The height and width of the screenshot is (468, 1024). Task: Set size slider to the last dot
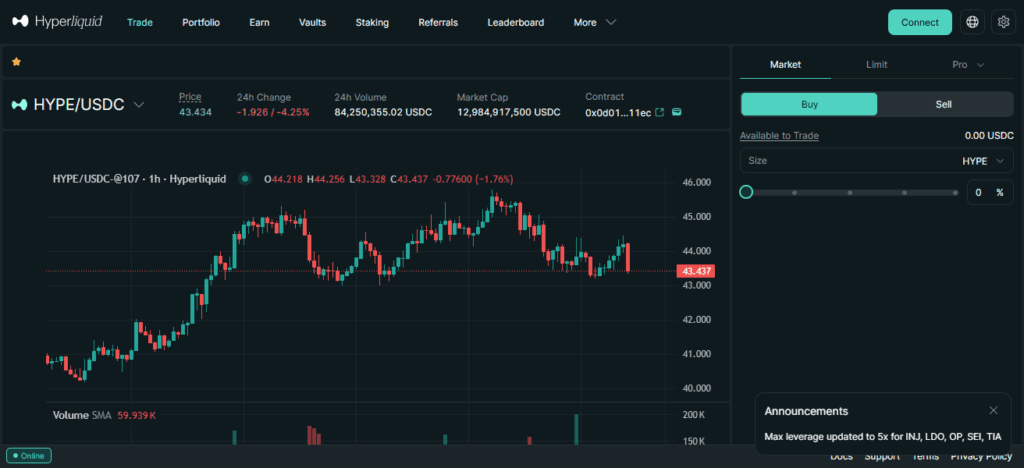[x=955, y=193]
